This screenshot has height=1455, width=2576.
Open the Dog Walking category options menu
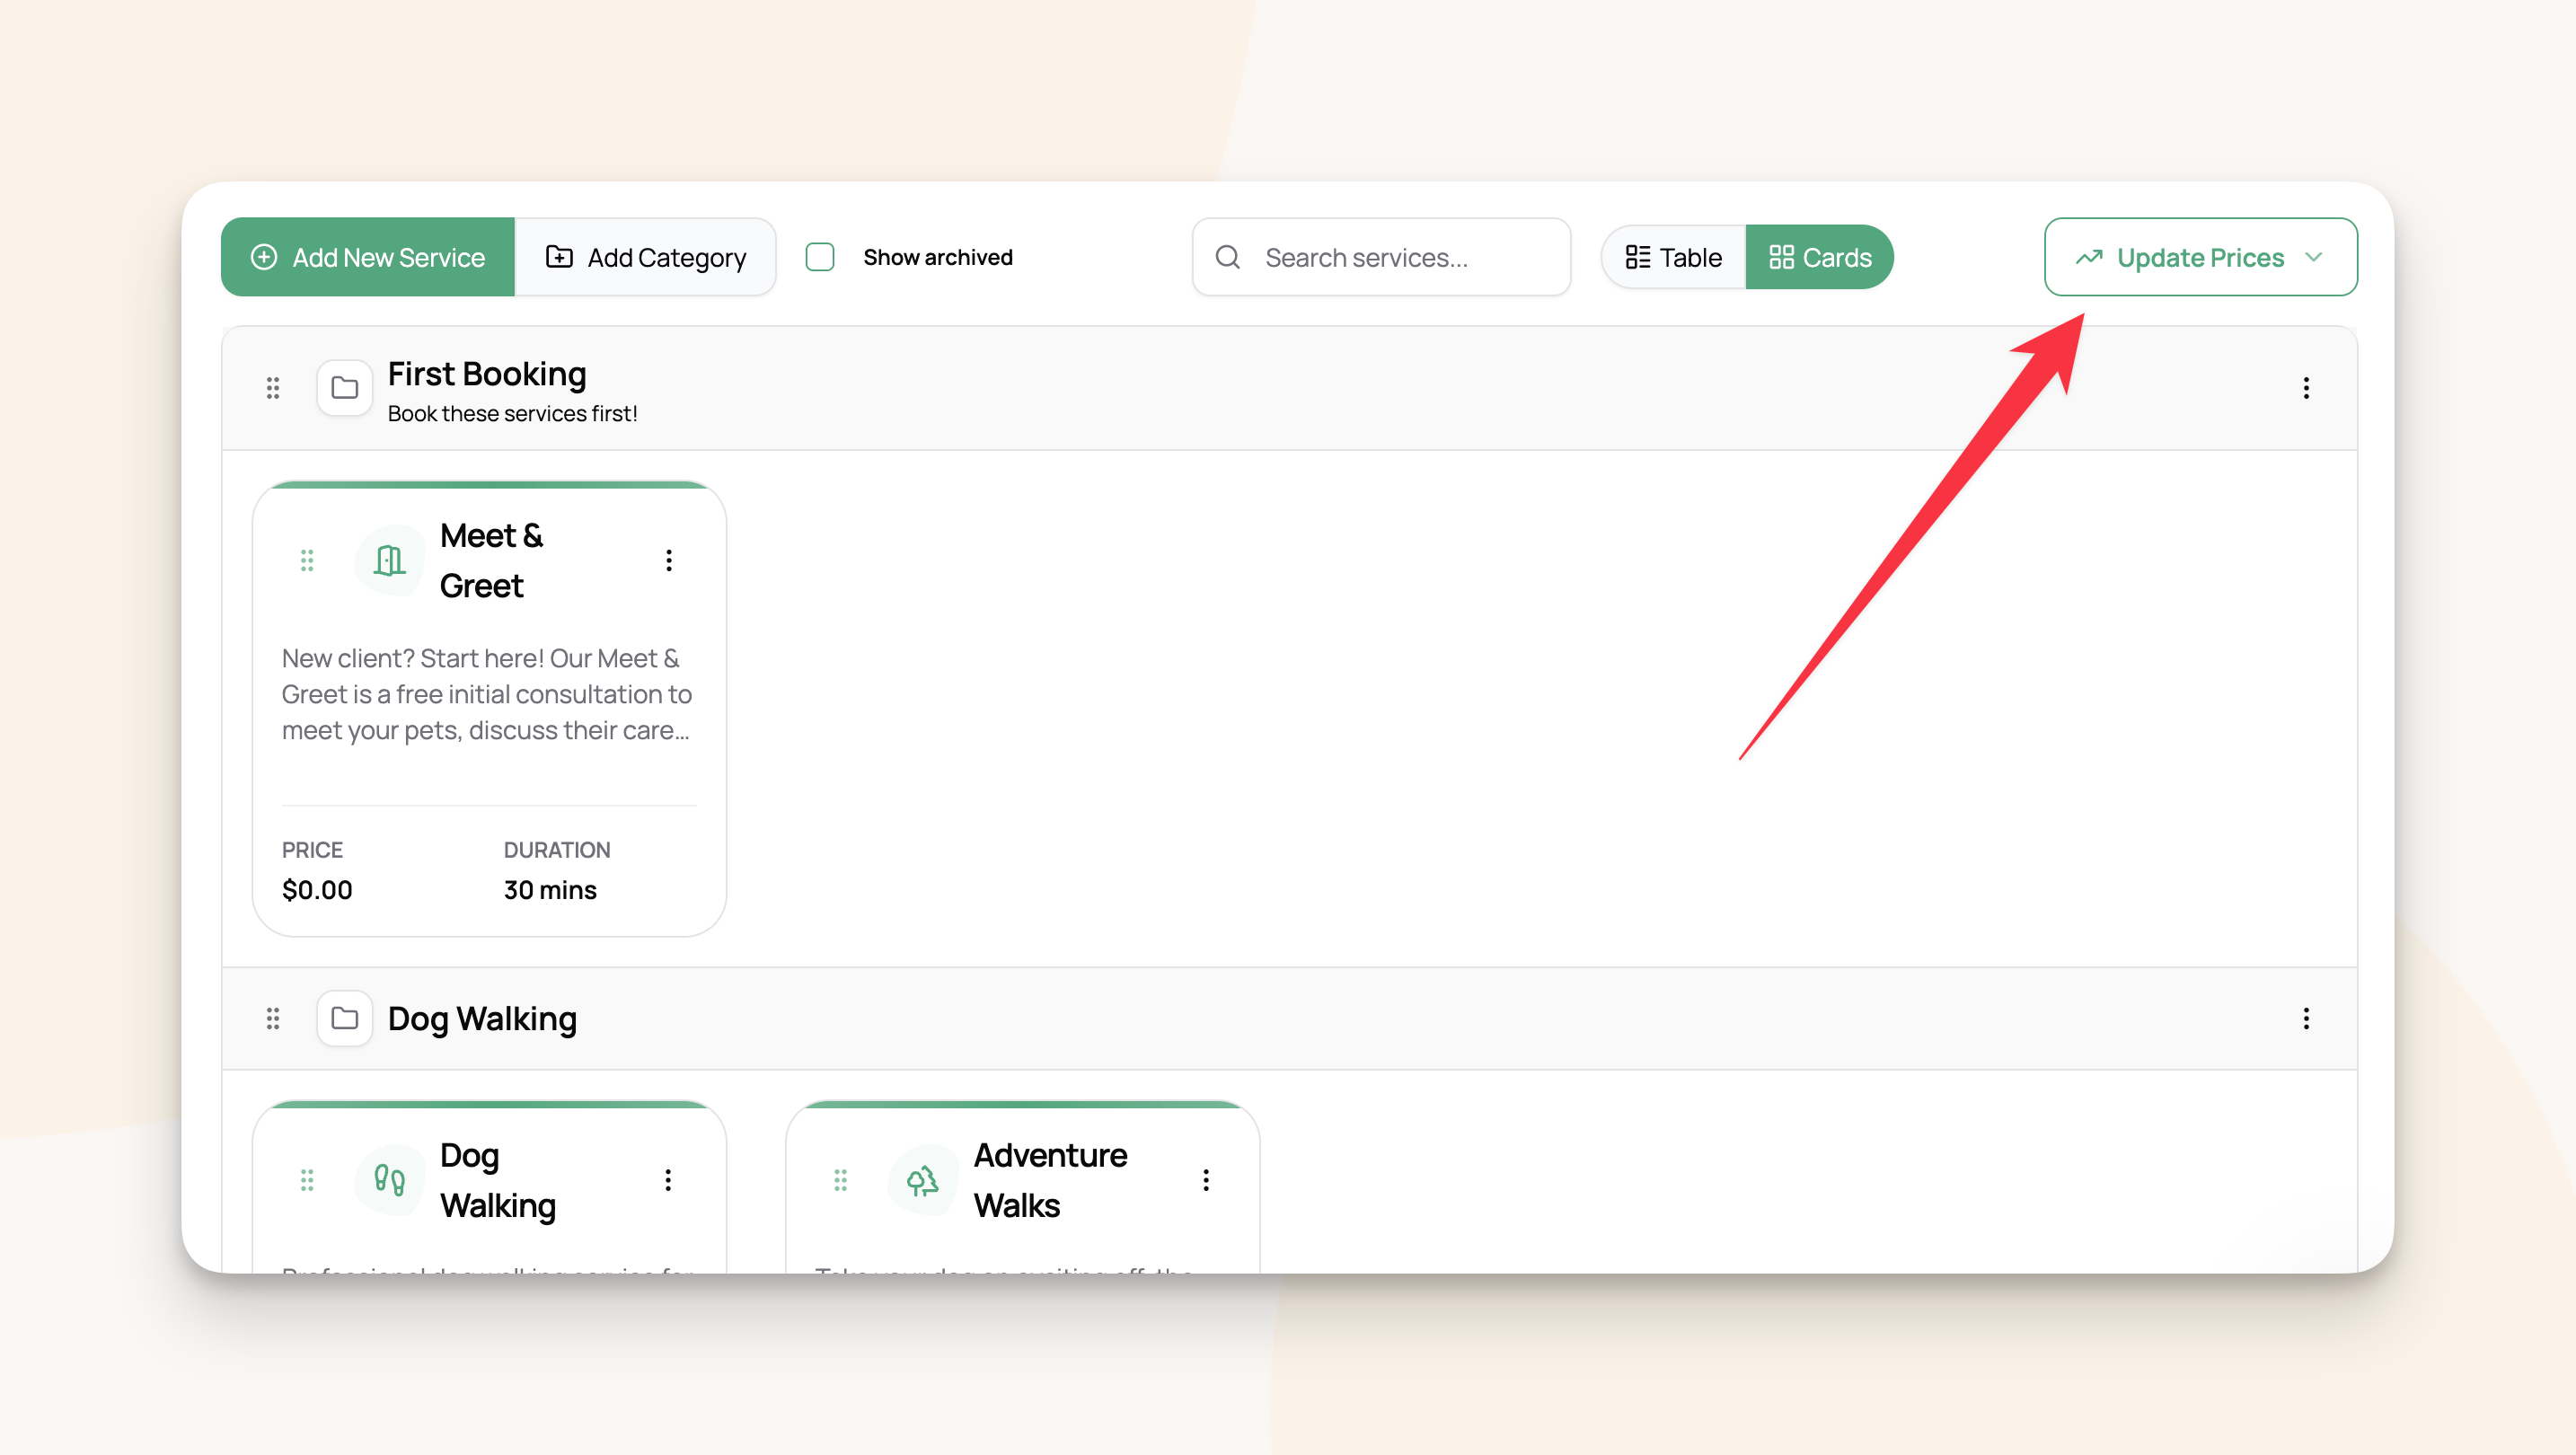tap(2306, 1019)
